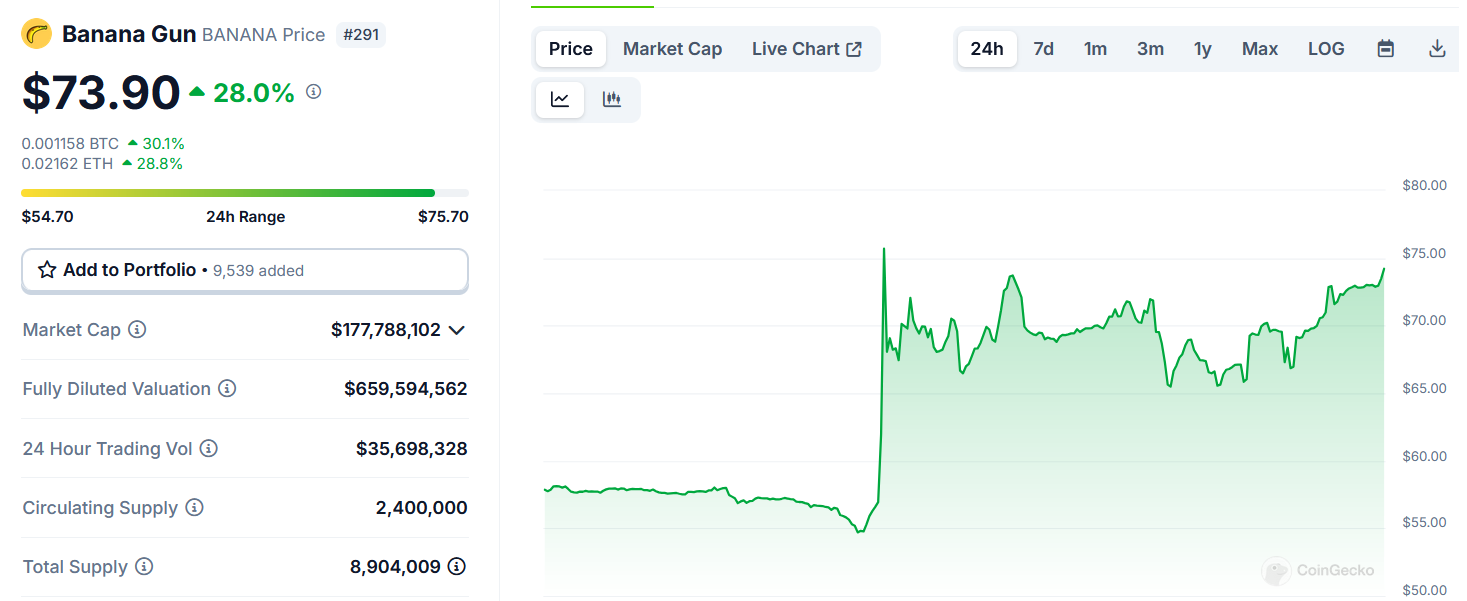Open the Live Chart external link
Screen dimensions: 1467x601
click(807, 49)
